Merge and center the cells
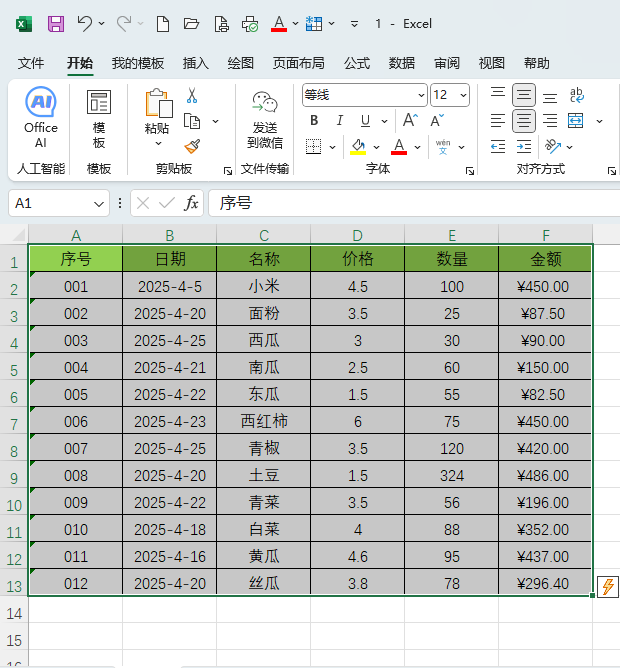 point(576,121)
